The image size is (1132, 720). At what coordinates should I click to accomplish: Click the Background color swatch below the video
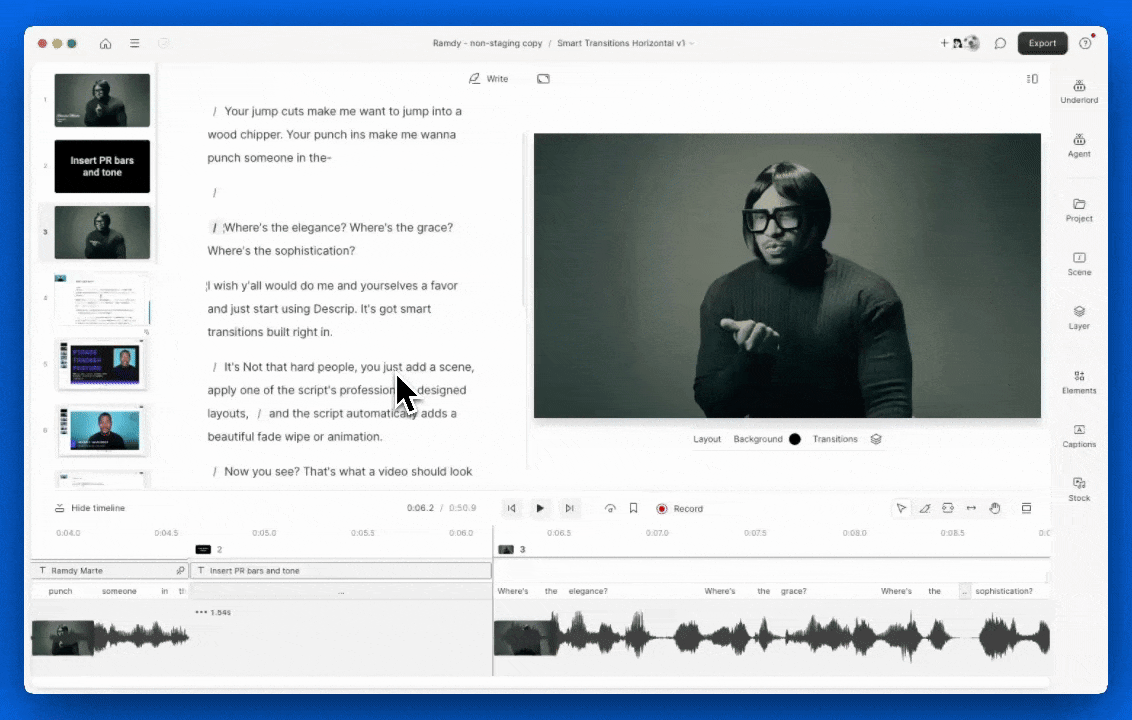coord(795,439)
